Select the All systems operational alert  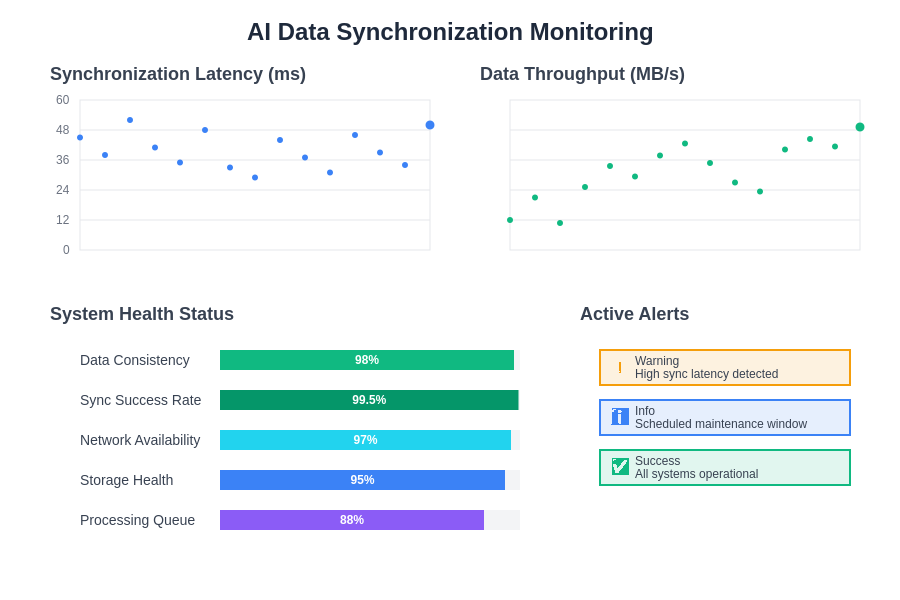(724, 468)
